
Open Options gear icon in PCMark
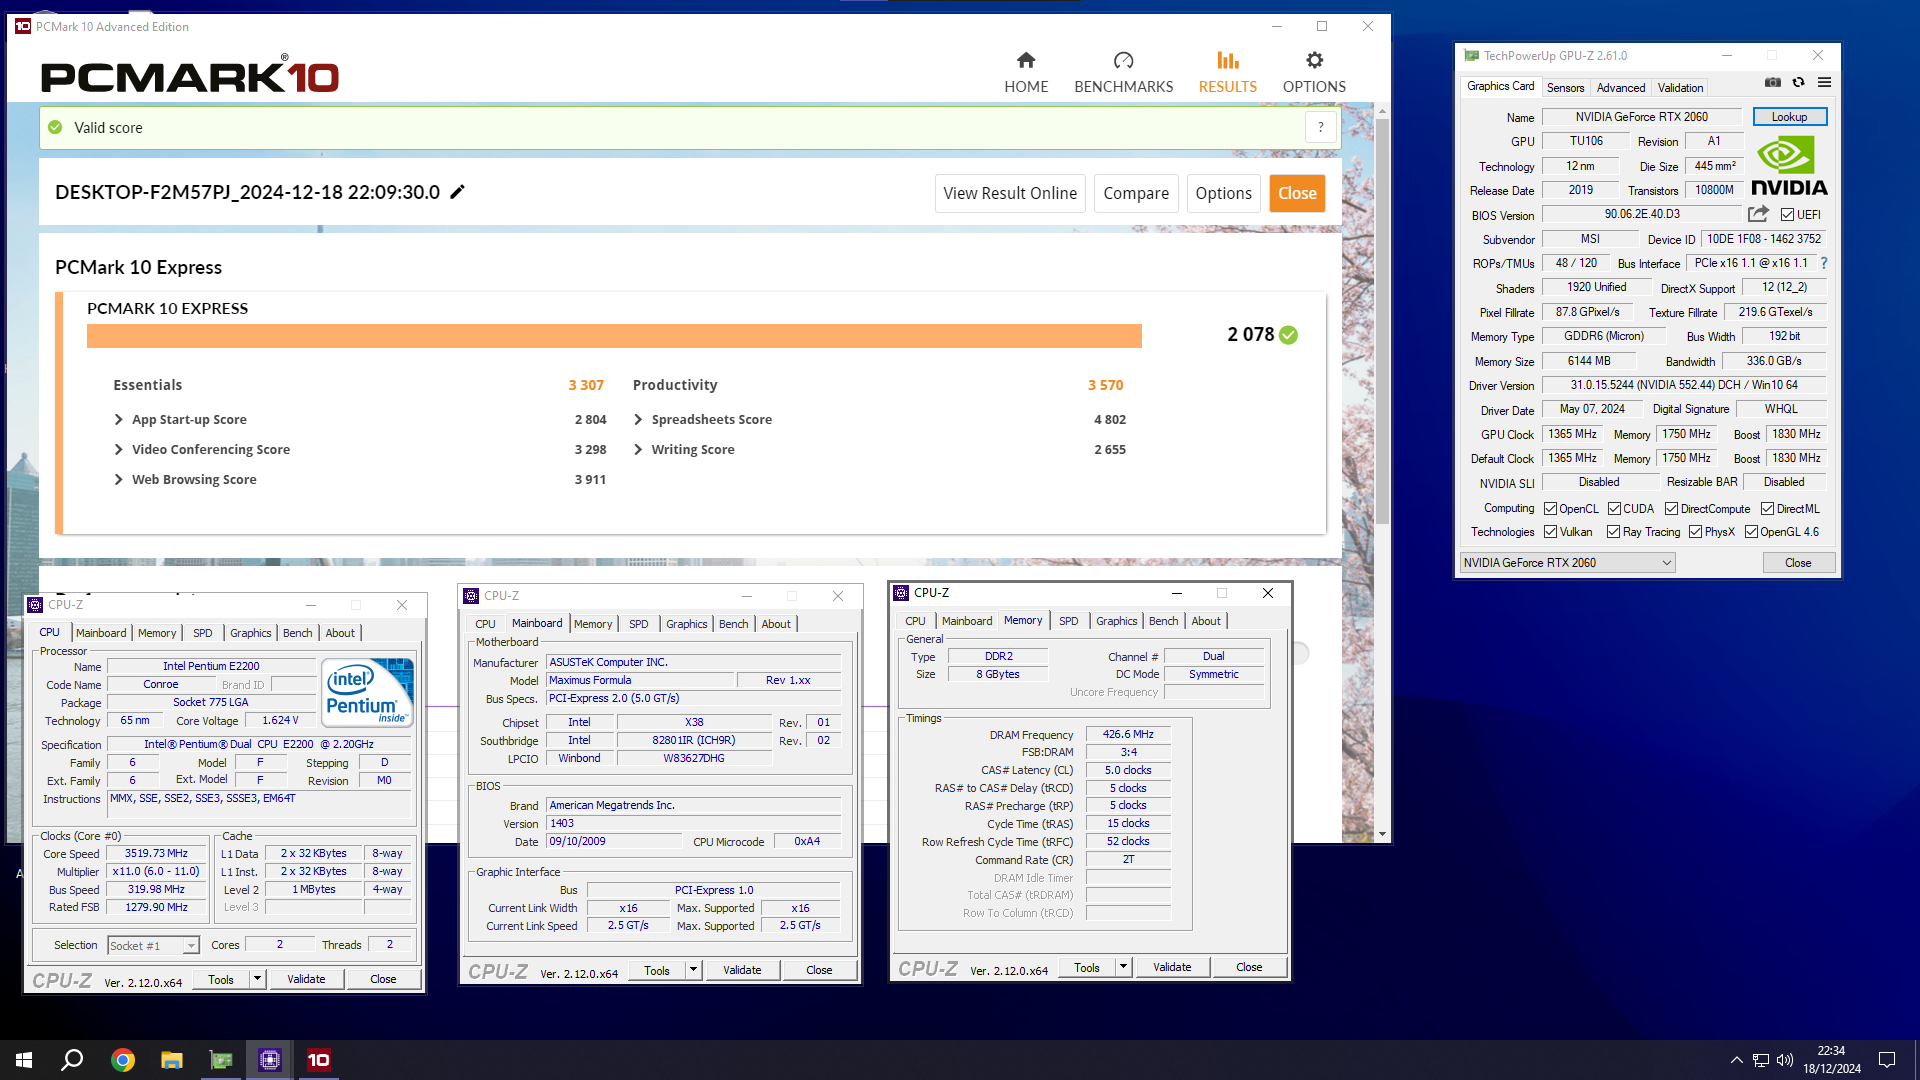[x=1314, y=60]
